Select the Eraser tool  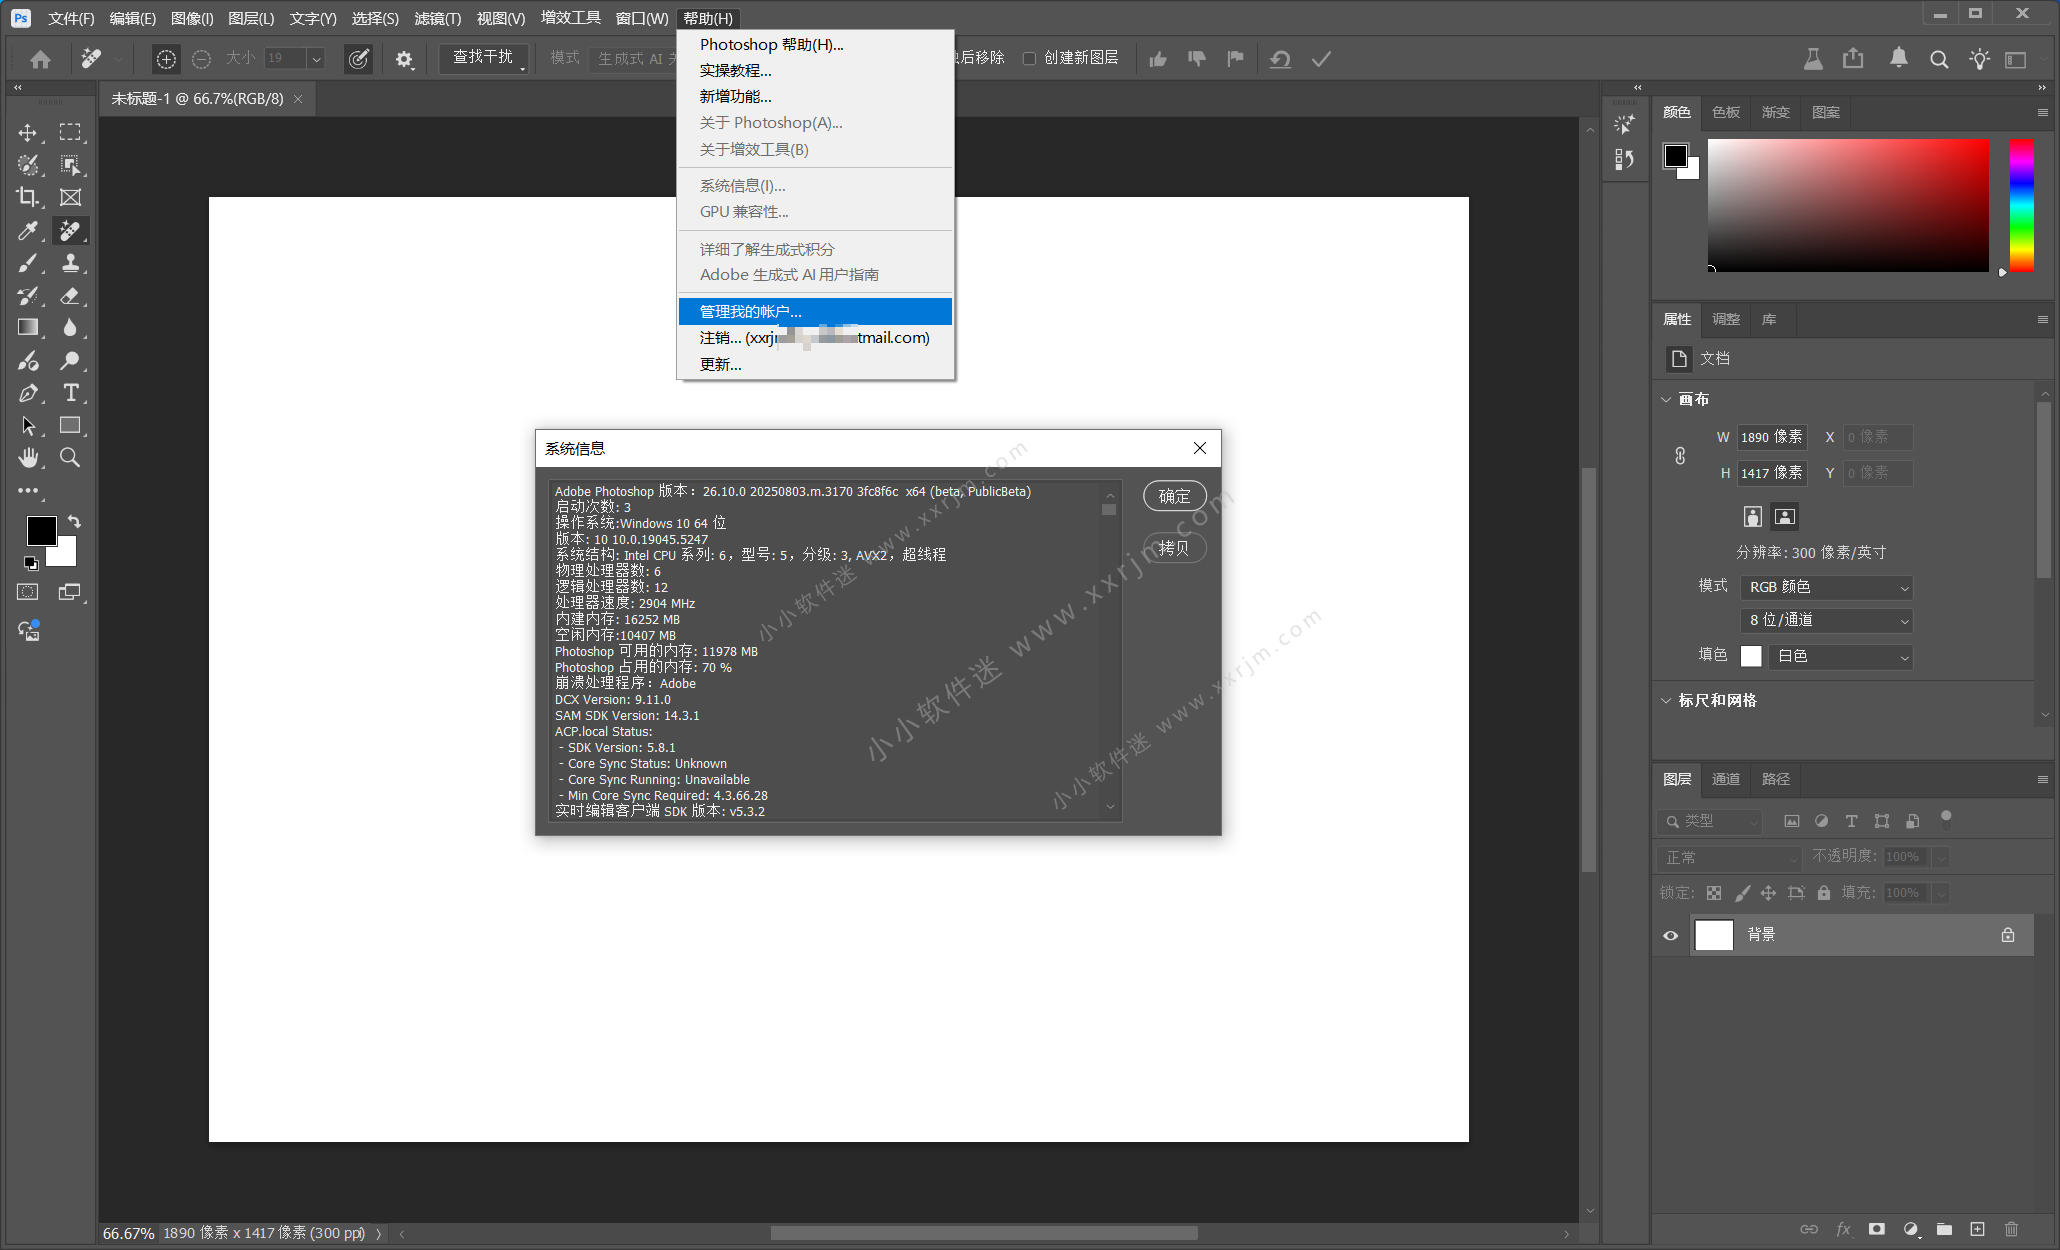click(x=70, y=296)
